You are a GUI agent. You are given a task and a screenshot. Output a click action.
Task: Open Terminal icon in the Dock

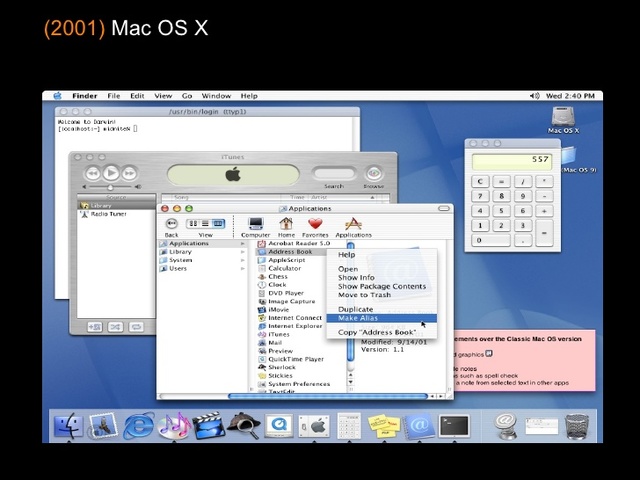[454, 426]
